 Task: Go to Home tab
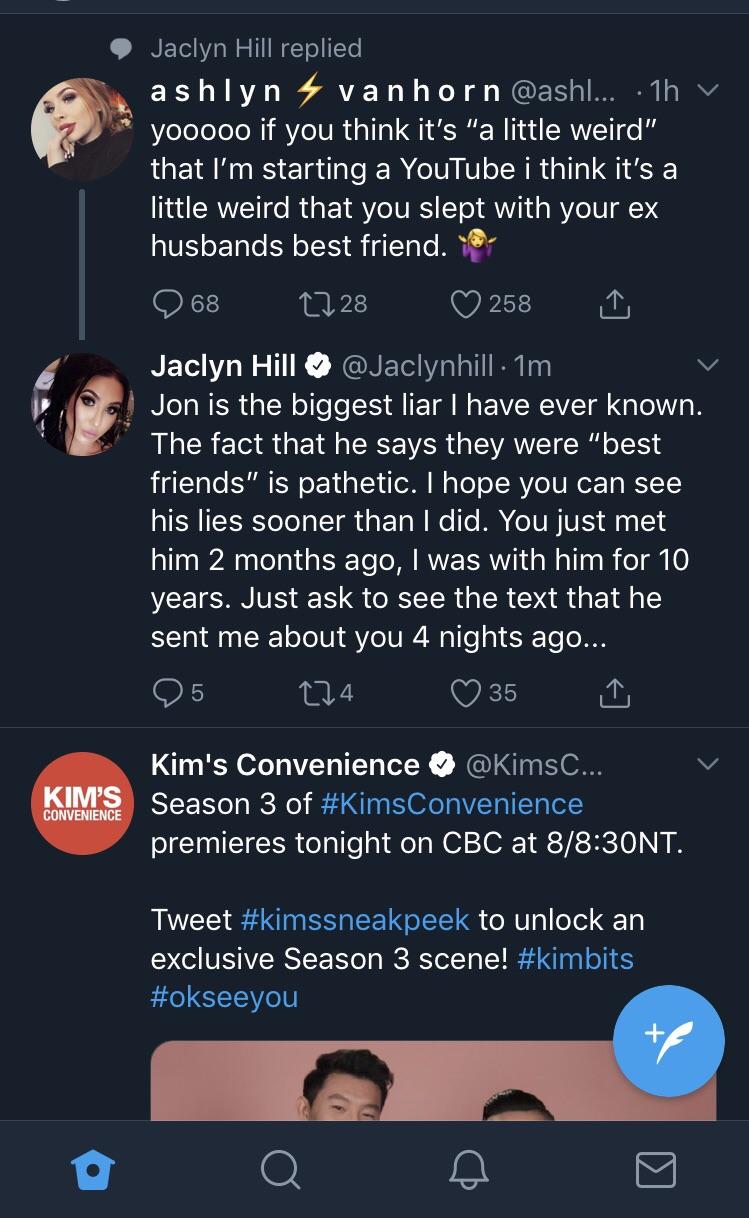[94, 1168]
